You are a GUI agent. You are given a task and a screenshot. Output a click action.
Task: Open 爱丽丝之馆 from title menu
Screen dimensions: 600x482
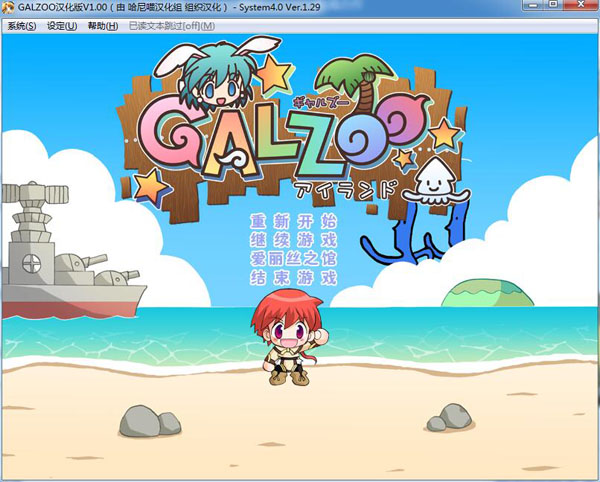pos(293,259)
